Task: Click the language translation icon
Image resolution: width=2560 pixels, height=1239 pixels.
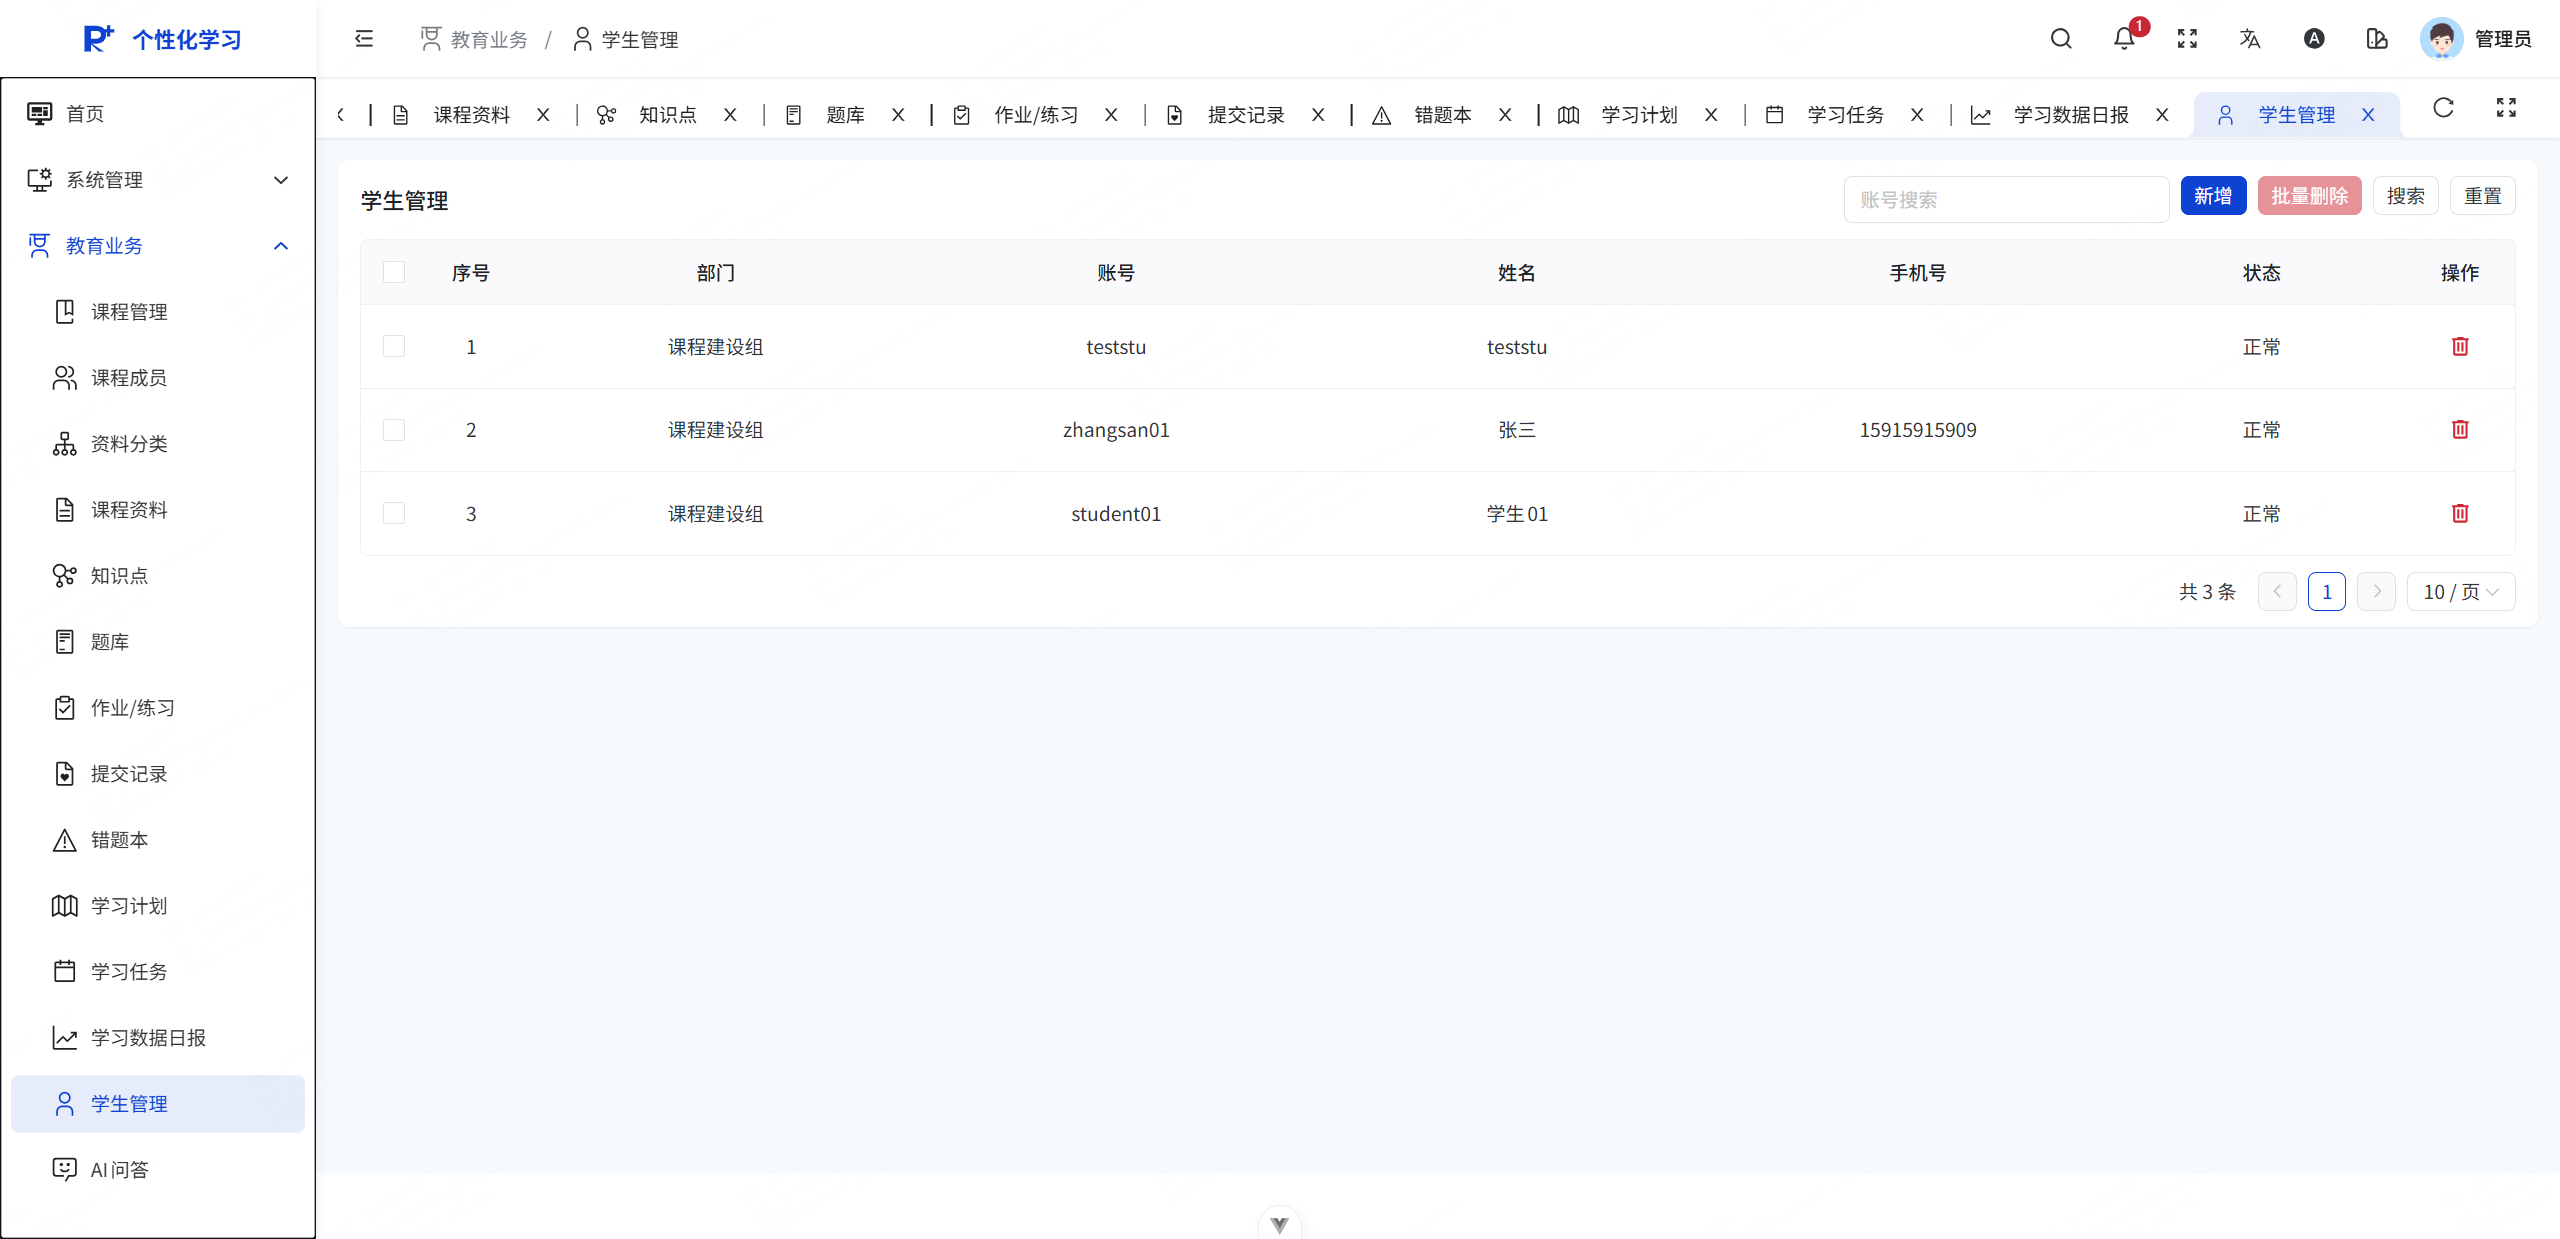Action: (x=2250, y=39)
